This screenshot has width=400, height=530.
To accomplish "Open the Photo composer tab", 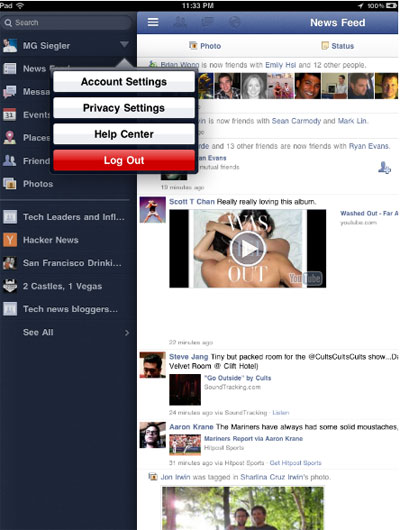I will 205,46.
